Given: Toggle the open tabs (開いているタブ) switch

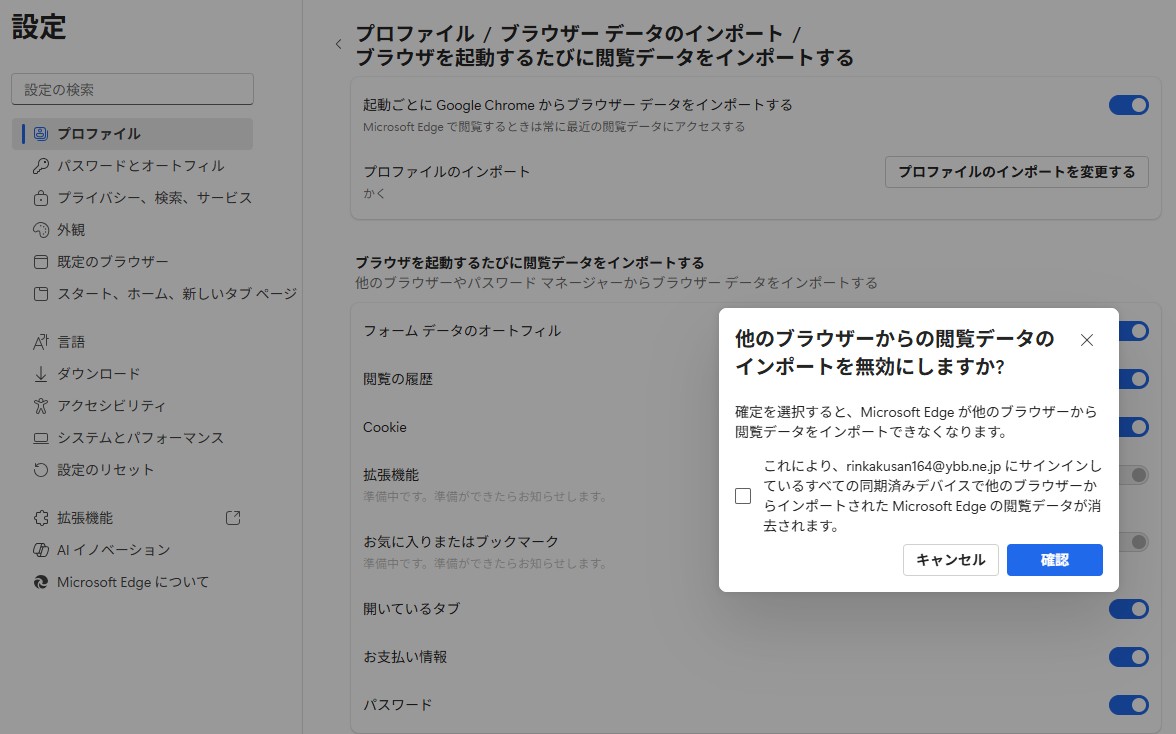Looking at the screenshot, I should [1128, 609].
